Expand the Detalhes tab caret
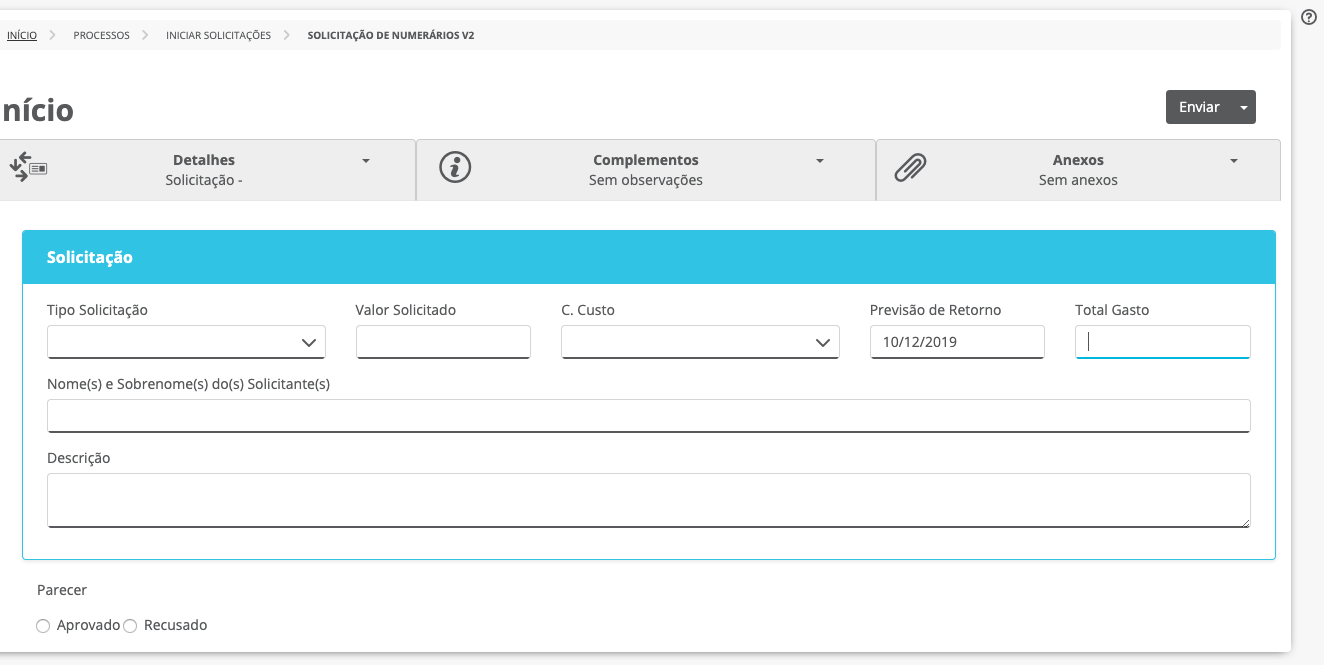This screenshot has height=665, width=1324. 366,161
